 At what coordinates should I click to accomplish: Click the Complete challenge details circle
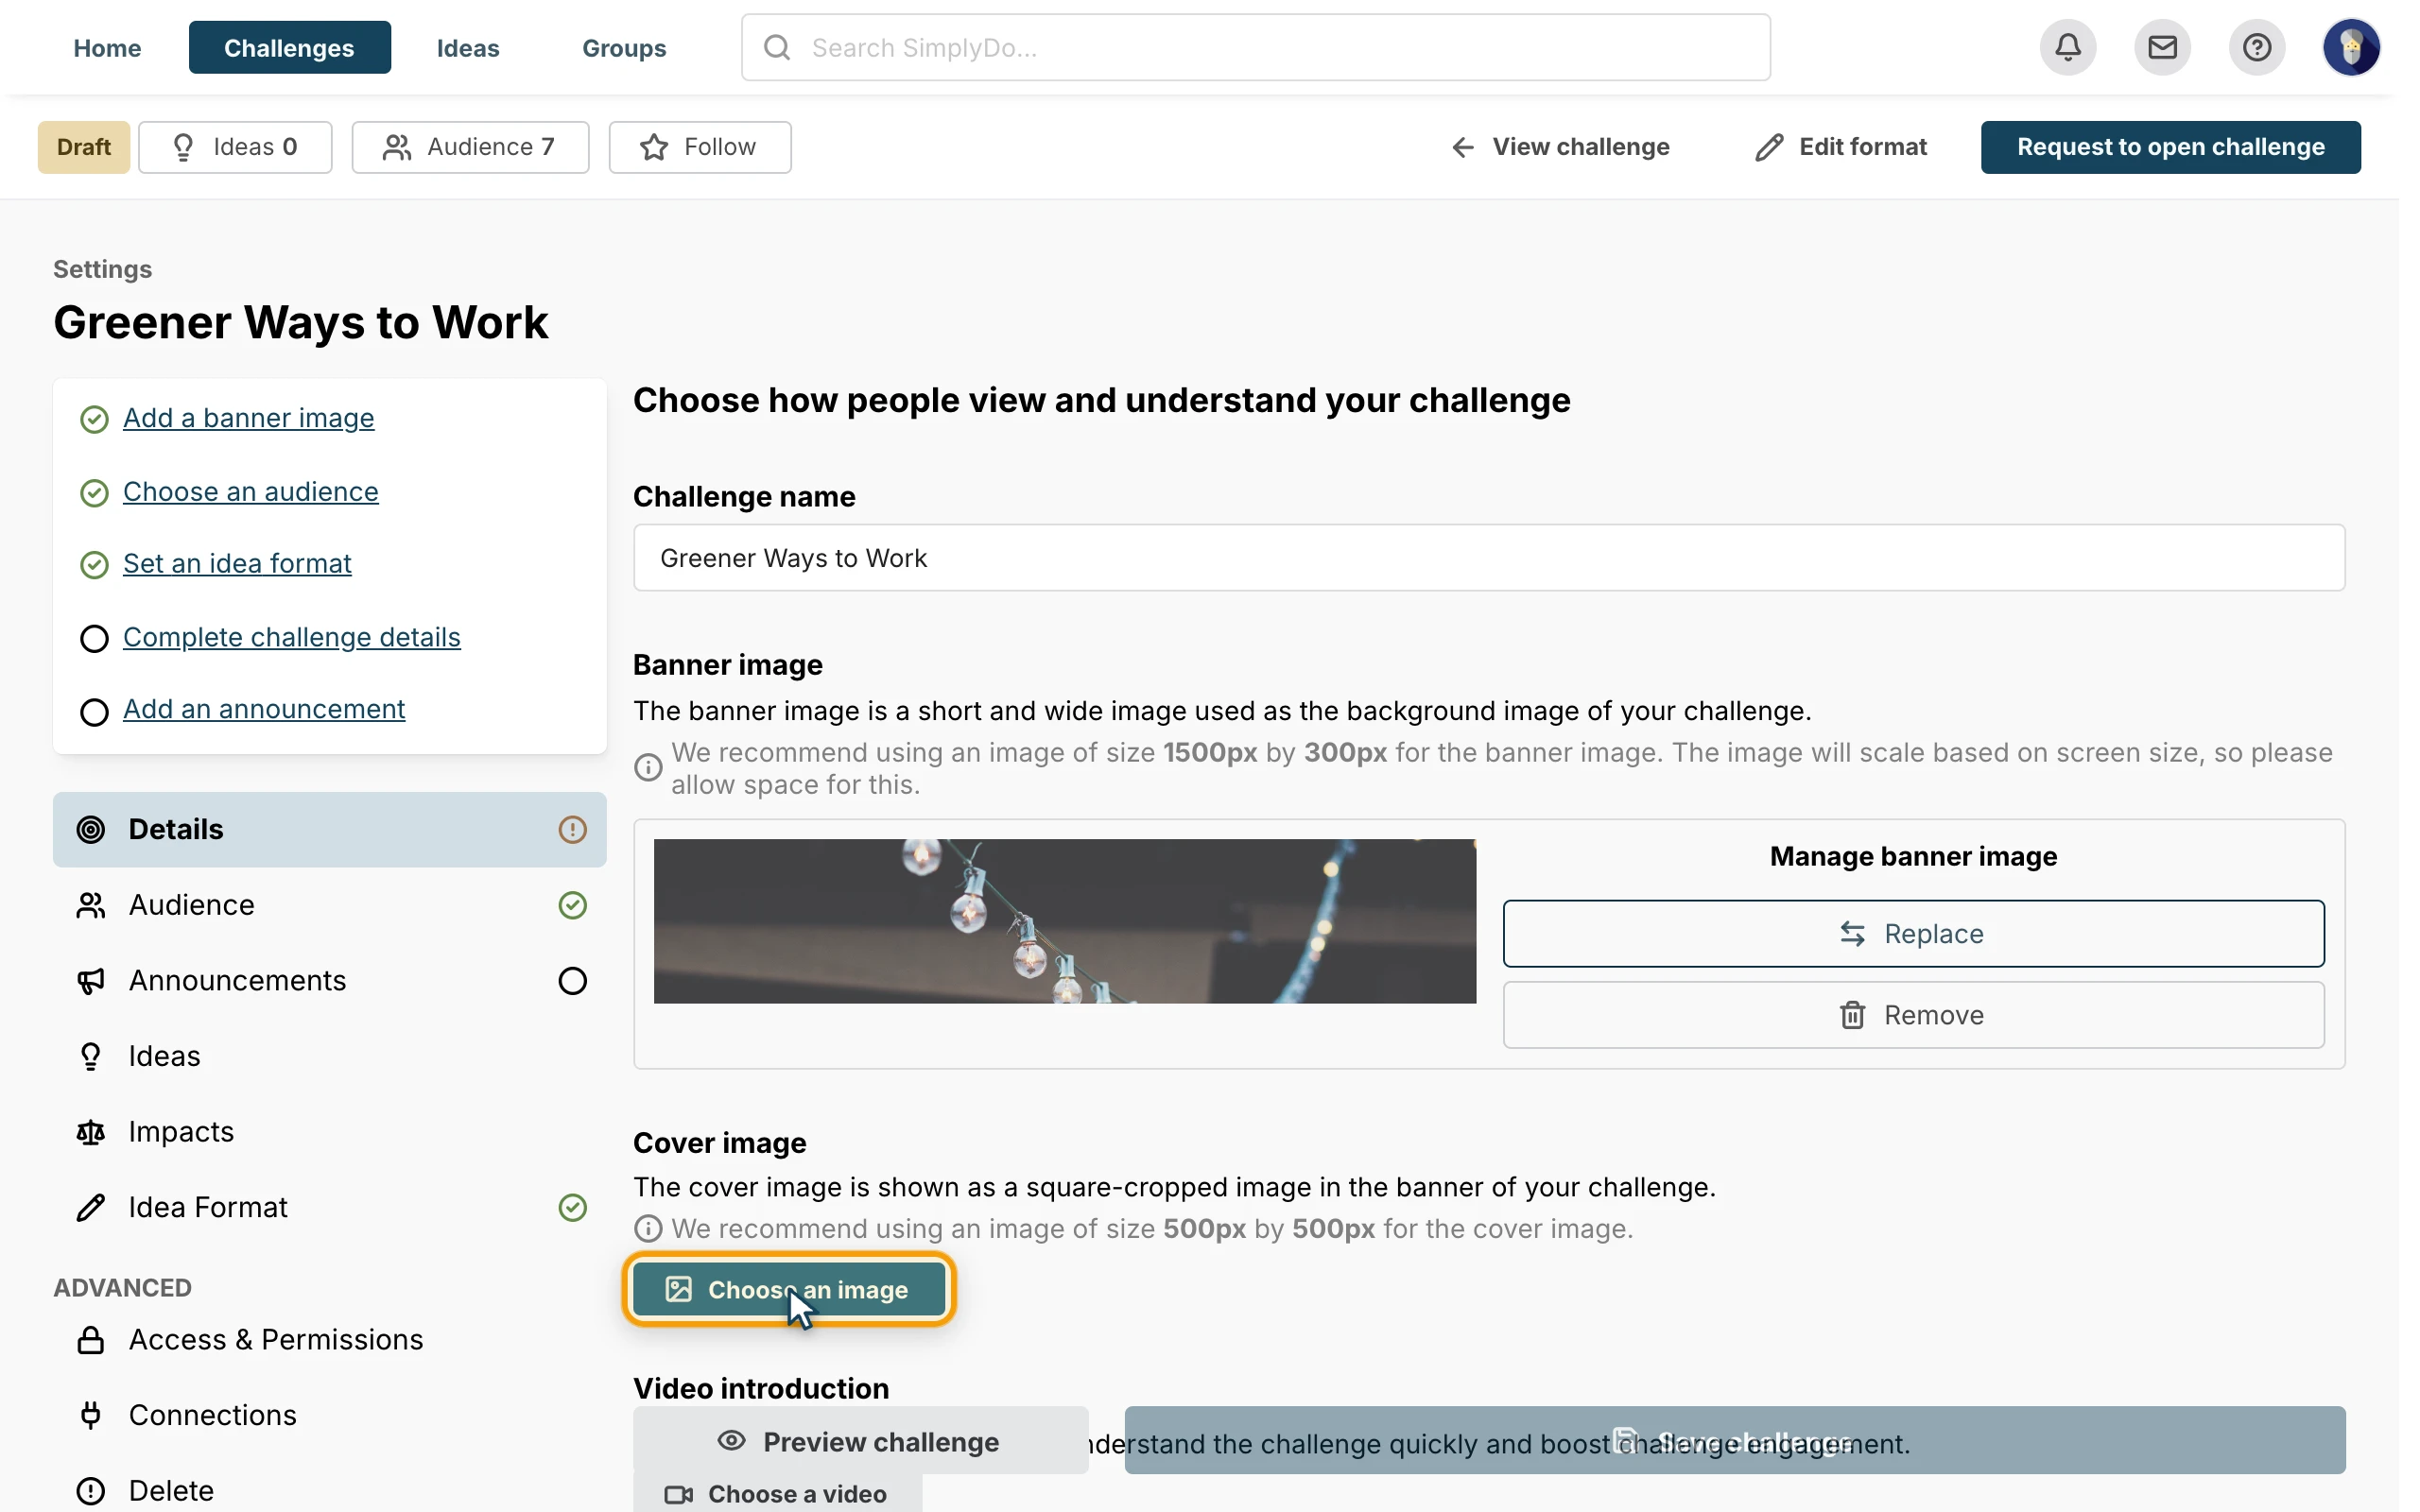[x=94, y=638]
